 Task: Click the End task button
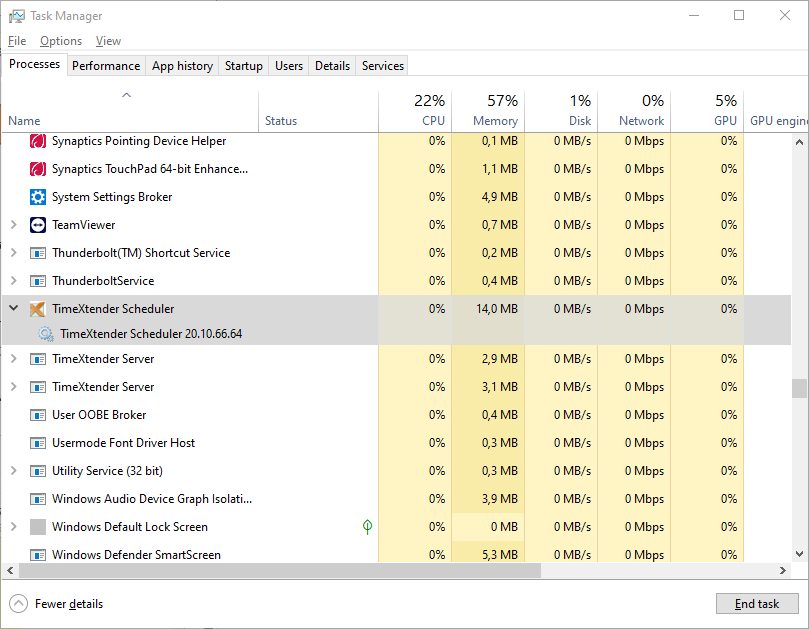[x=757, y=604]
